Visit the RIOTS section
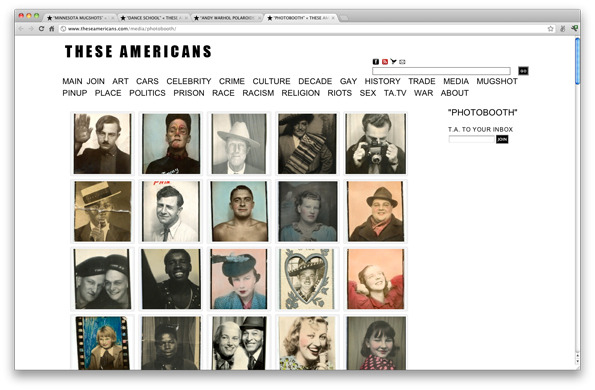This screenshot has height=390, width=595. (x=340, y=93)
